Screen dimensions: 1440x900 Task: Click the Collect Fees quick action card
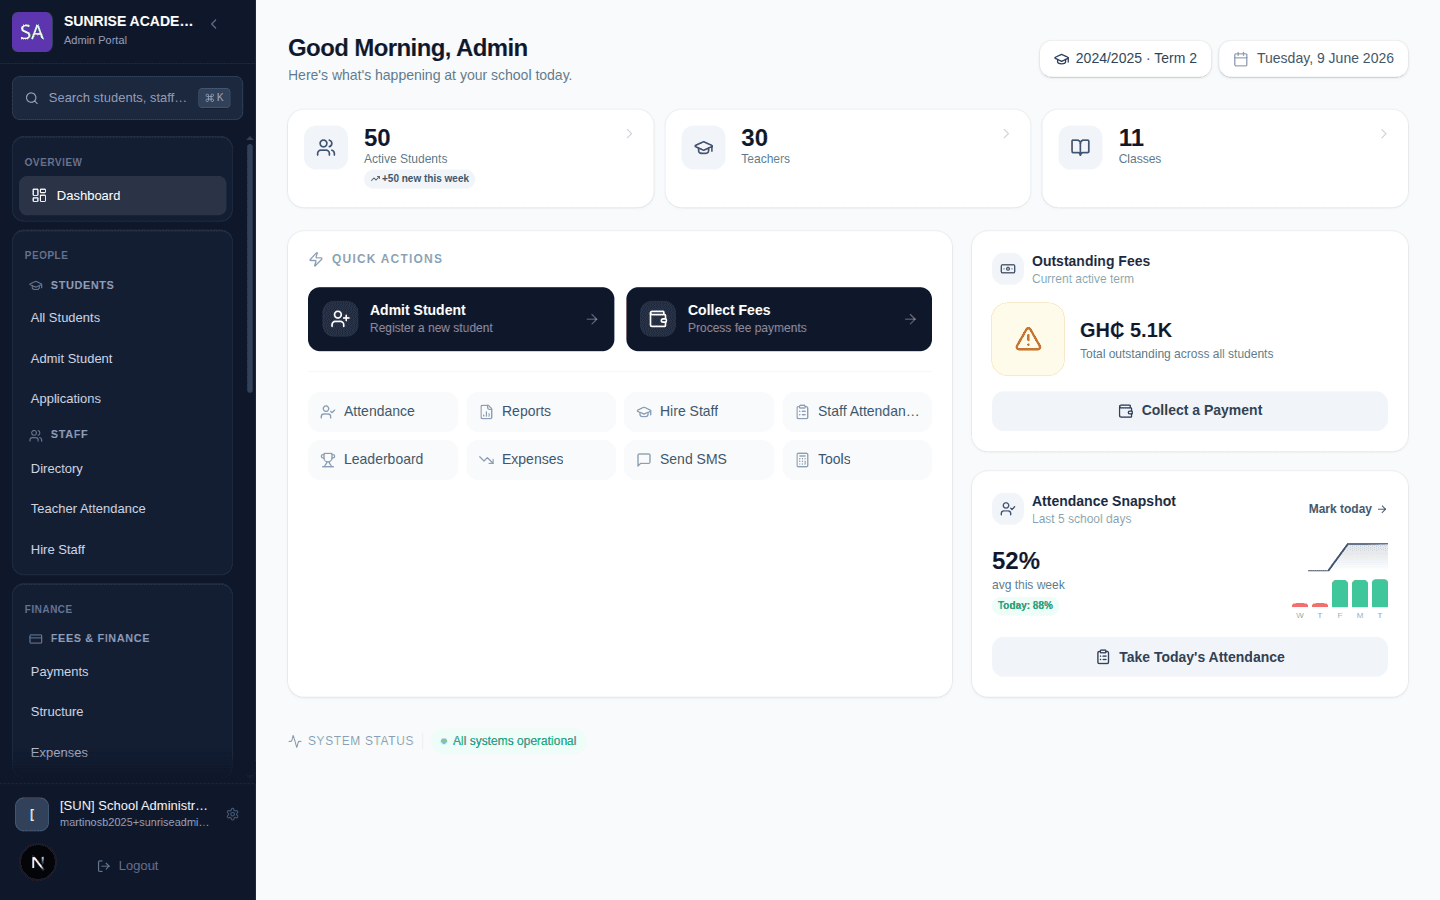pyautogui.click(x=779, y=319)
